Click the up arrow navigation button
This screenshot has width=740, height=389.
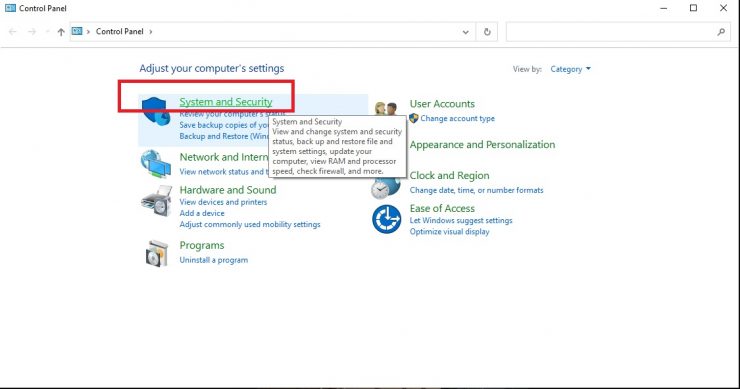tap(61, 32)
